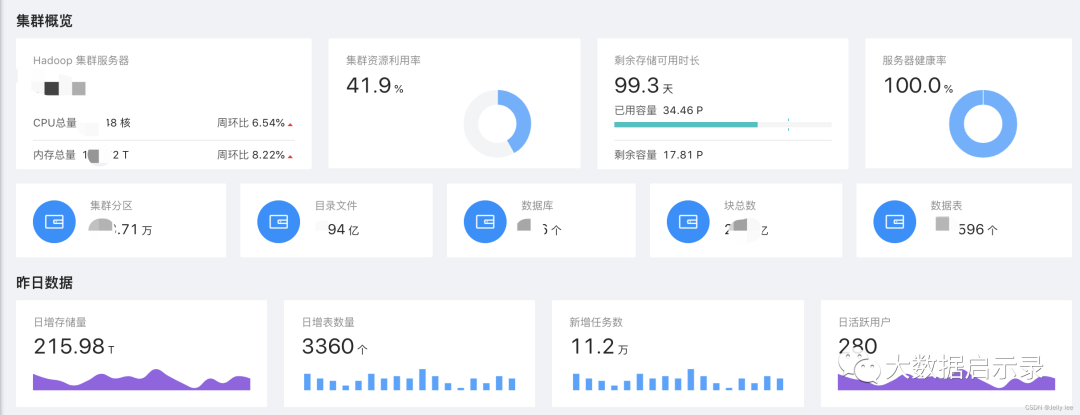The width and height of the screenshot is (1080, 415).
Task: Click the 日活跃用户 purple area chart
Action: pyautogui.click(x=946, y=381)
